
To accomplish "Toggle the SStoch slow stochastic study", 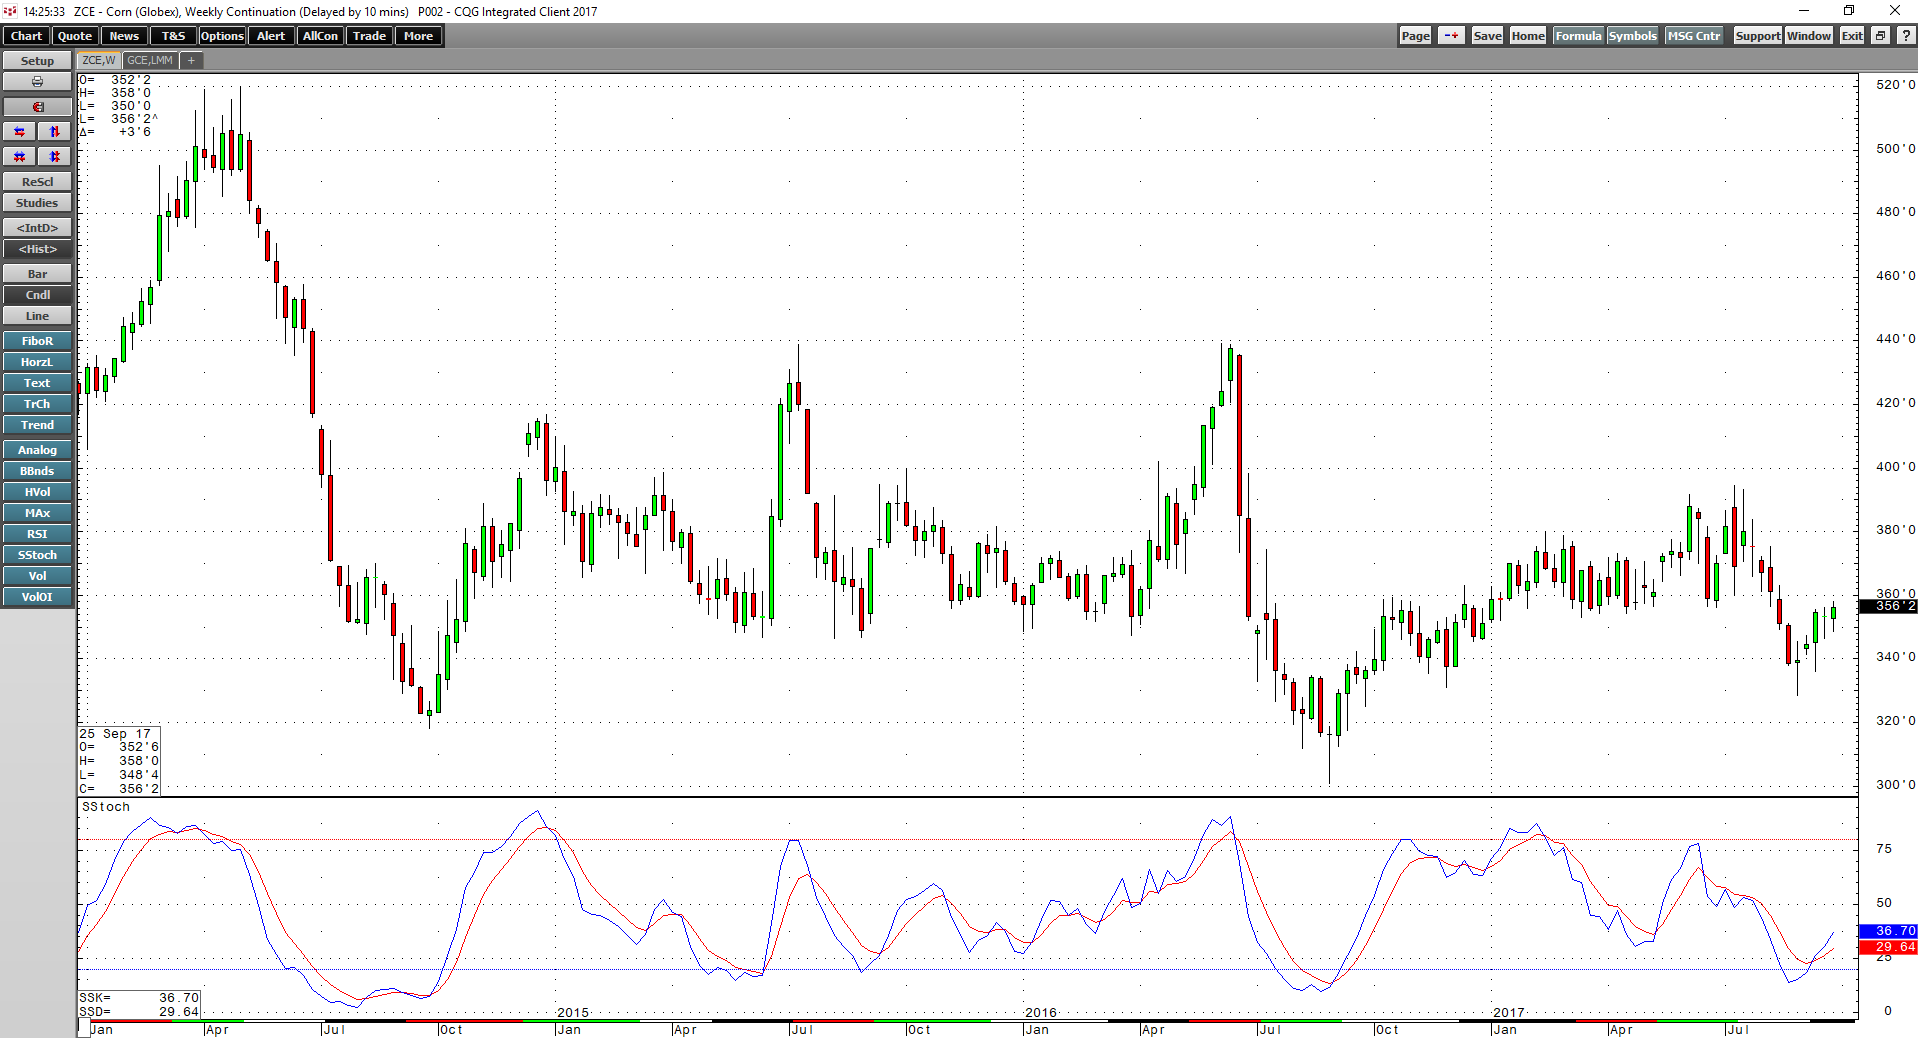I will click(x=37, y=555).
